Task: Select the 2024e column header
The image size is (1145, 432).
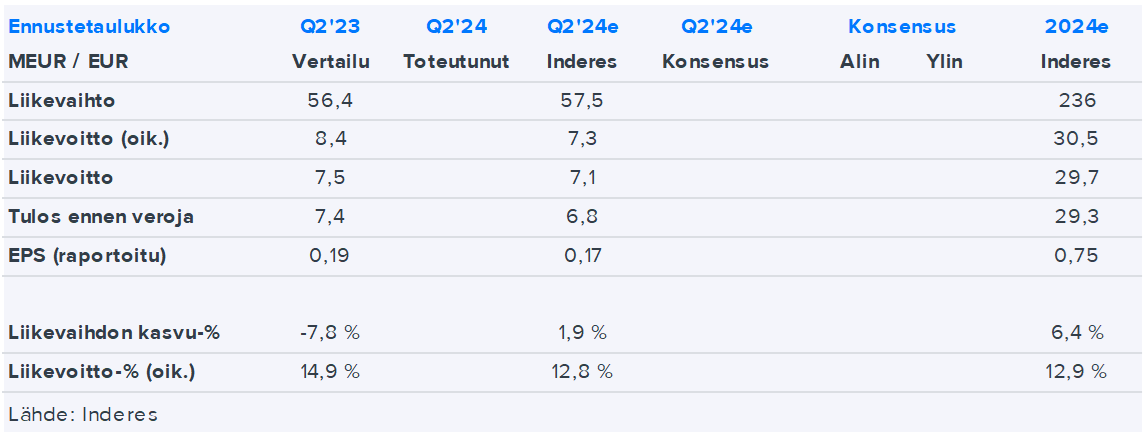Action: (x=1076, y=27)
